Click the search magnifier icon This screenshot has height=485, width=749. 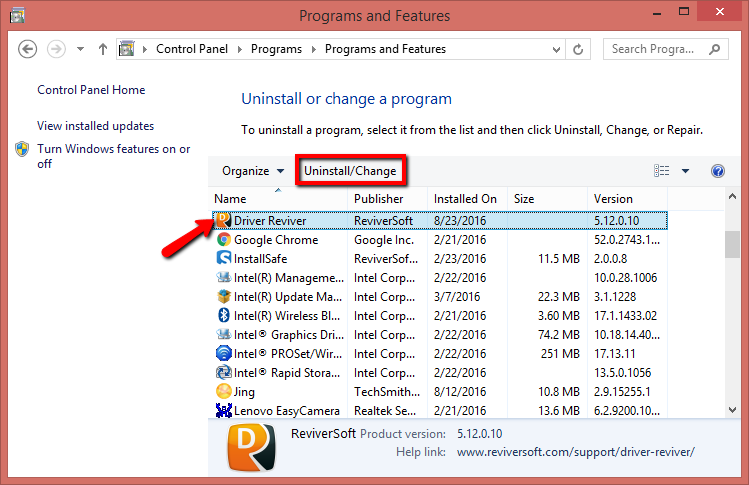pos(715,49)
